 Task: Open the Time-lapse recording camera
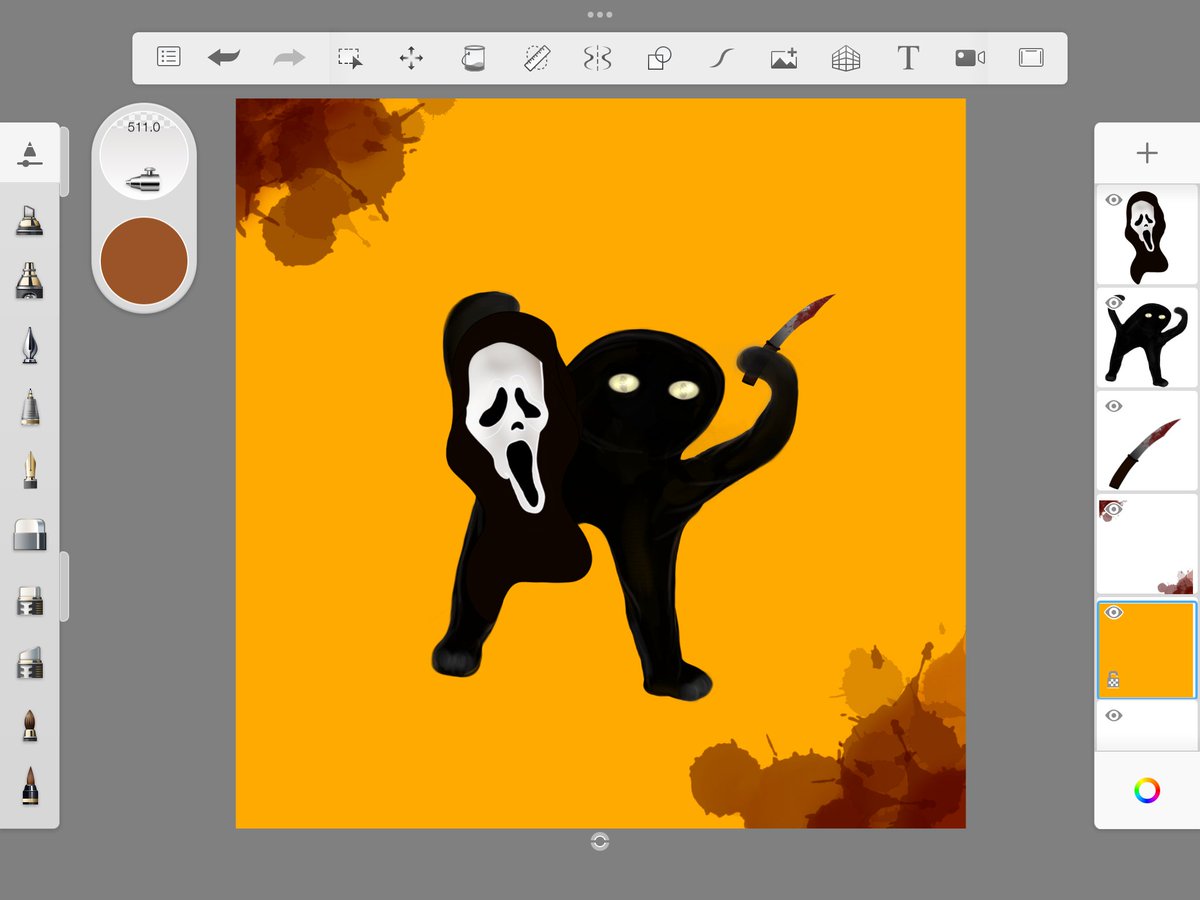coord(970,58)
